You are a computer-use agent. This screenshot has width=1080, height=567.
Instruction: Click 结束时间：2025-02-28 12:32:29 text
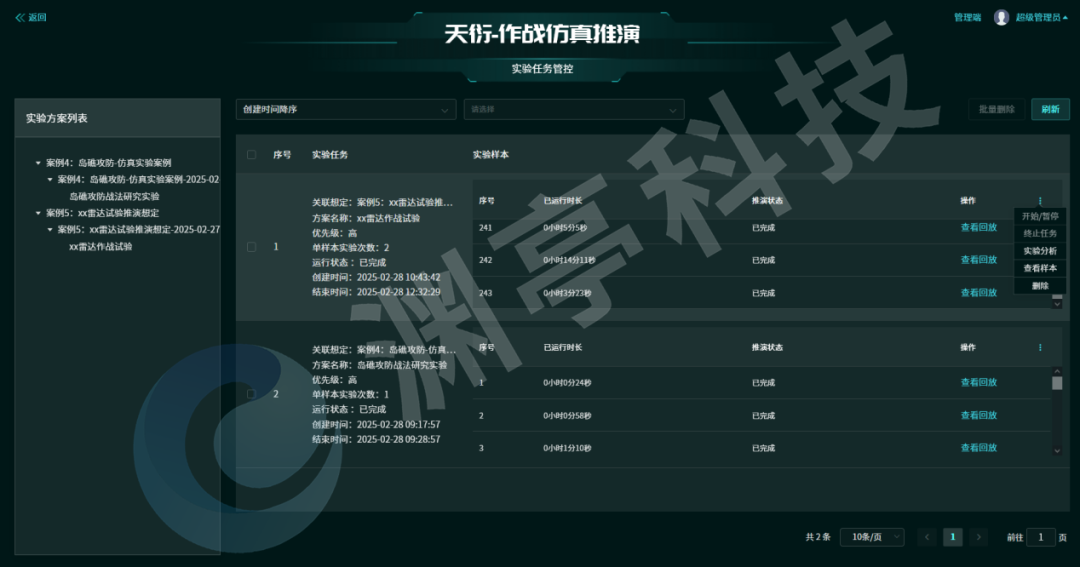coord(376,292)
